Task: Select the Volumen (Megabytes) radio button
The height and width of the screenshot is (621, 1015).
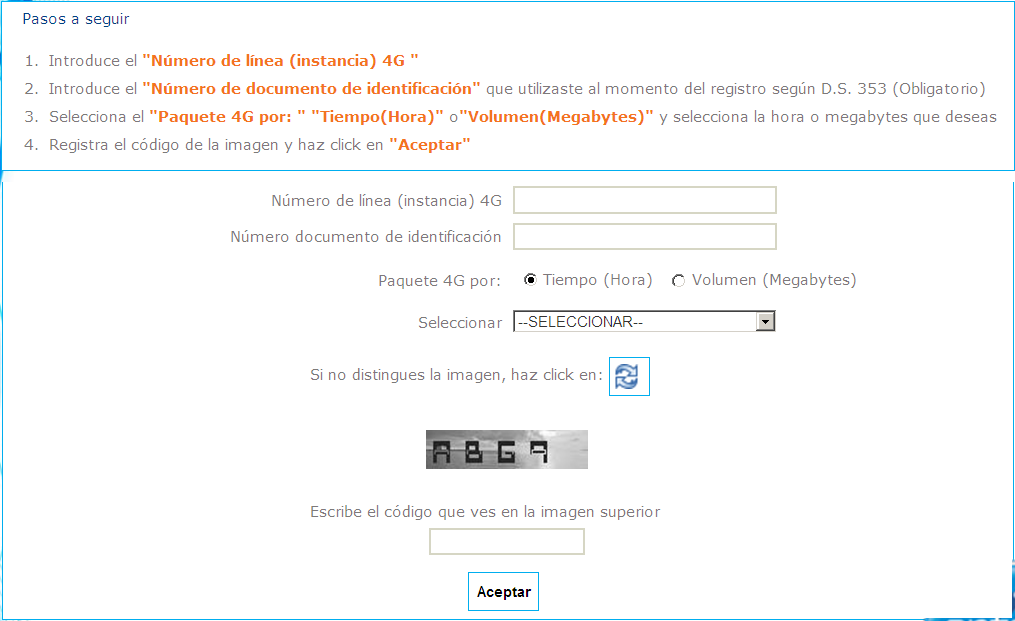Action: coord(678,280)
